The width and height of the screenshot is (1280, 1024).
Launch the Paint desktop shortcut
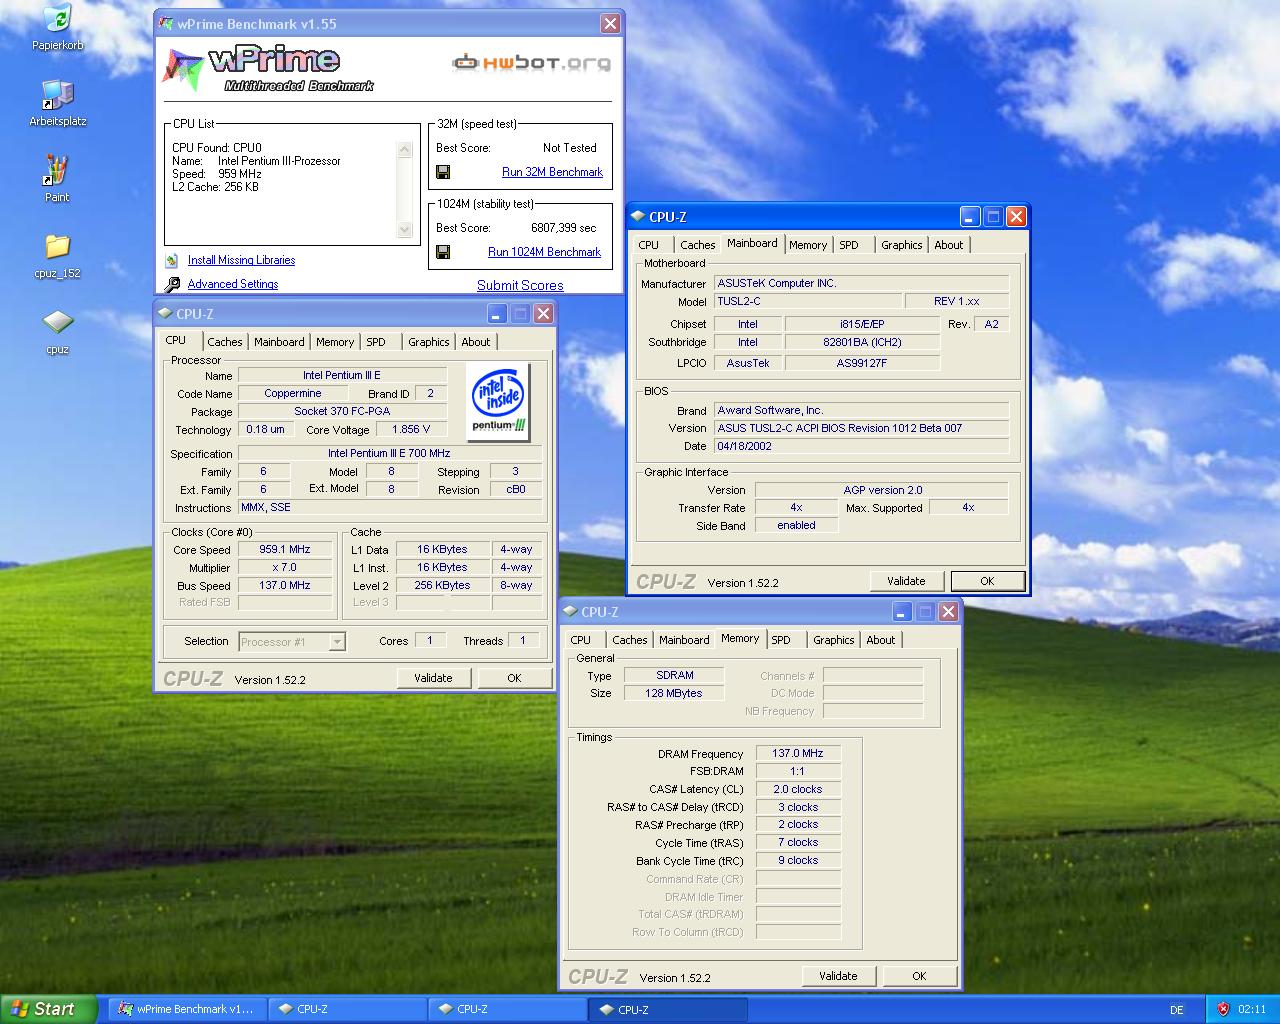[57, 171]
